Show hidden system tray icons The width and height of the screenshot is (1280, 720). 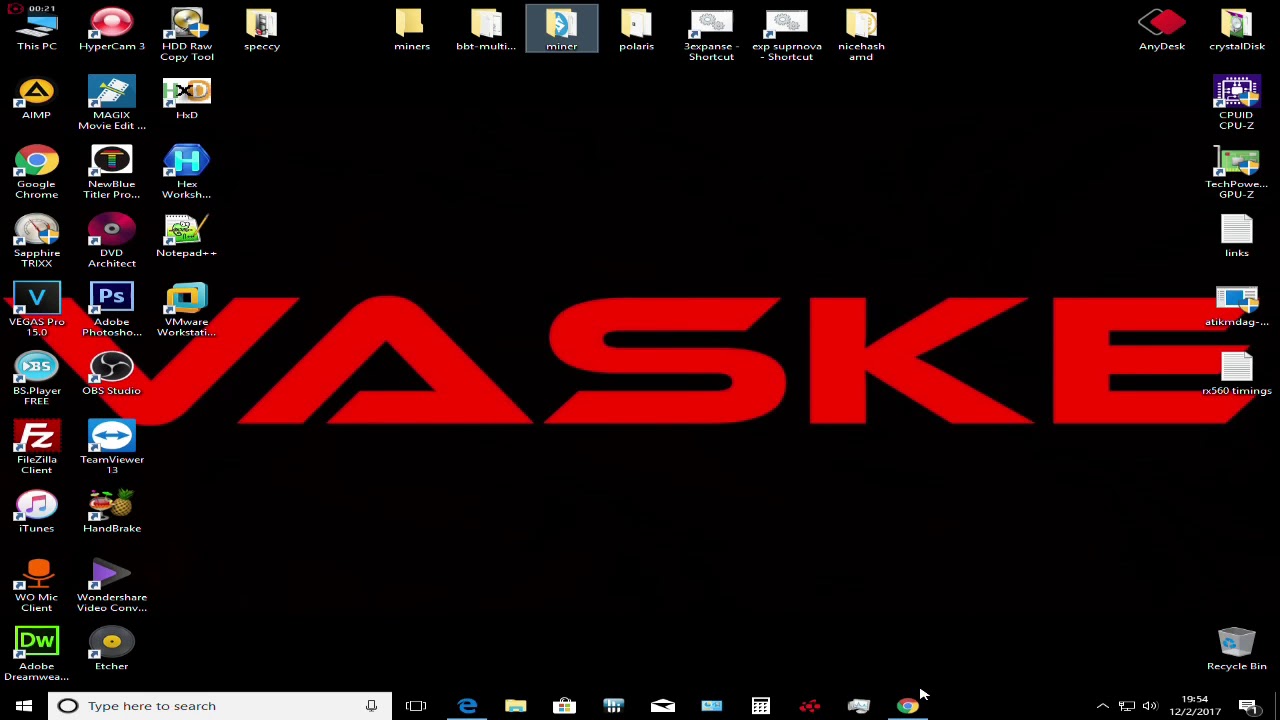click(x=1102, y=706)
